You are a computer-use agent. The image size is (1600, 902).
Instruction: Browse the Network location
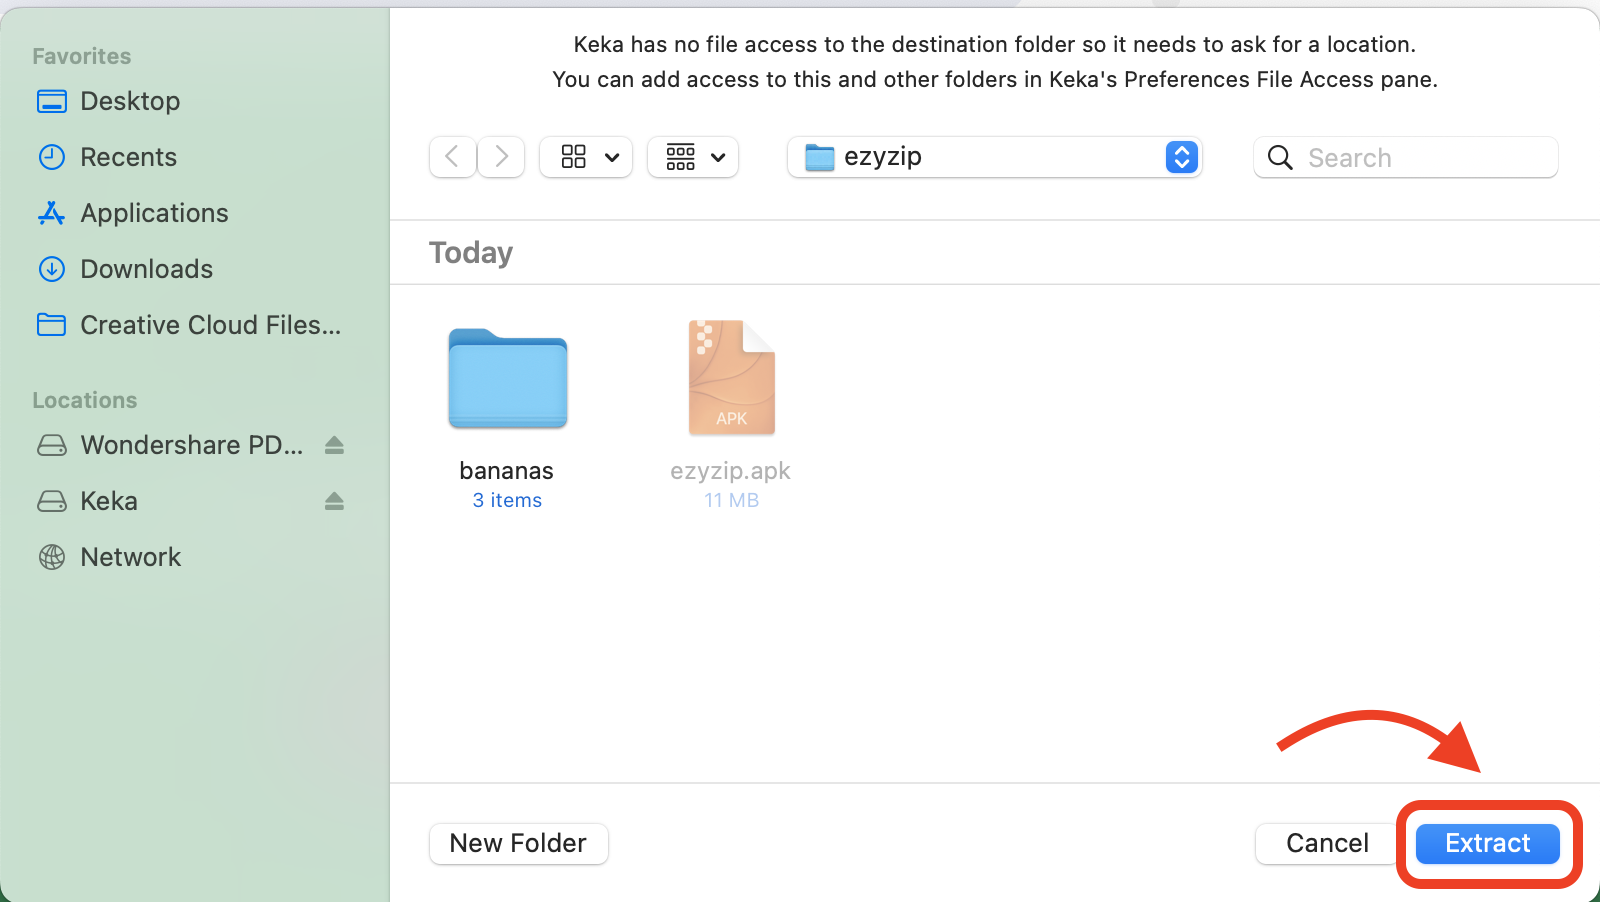[130, 557]
